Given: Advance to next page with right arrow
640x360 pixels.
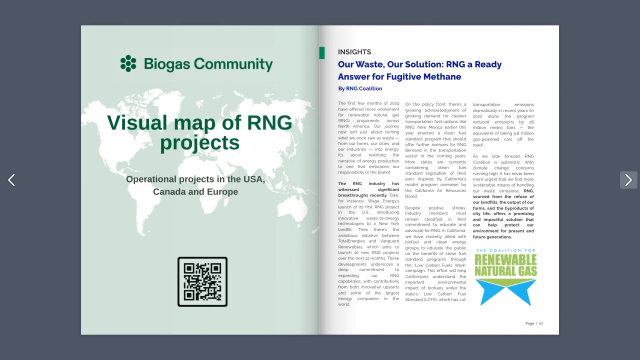Looking at the screenshot, I should click(628, 180).
